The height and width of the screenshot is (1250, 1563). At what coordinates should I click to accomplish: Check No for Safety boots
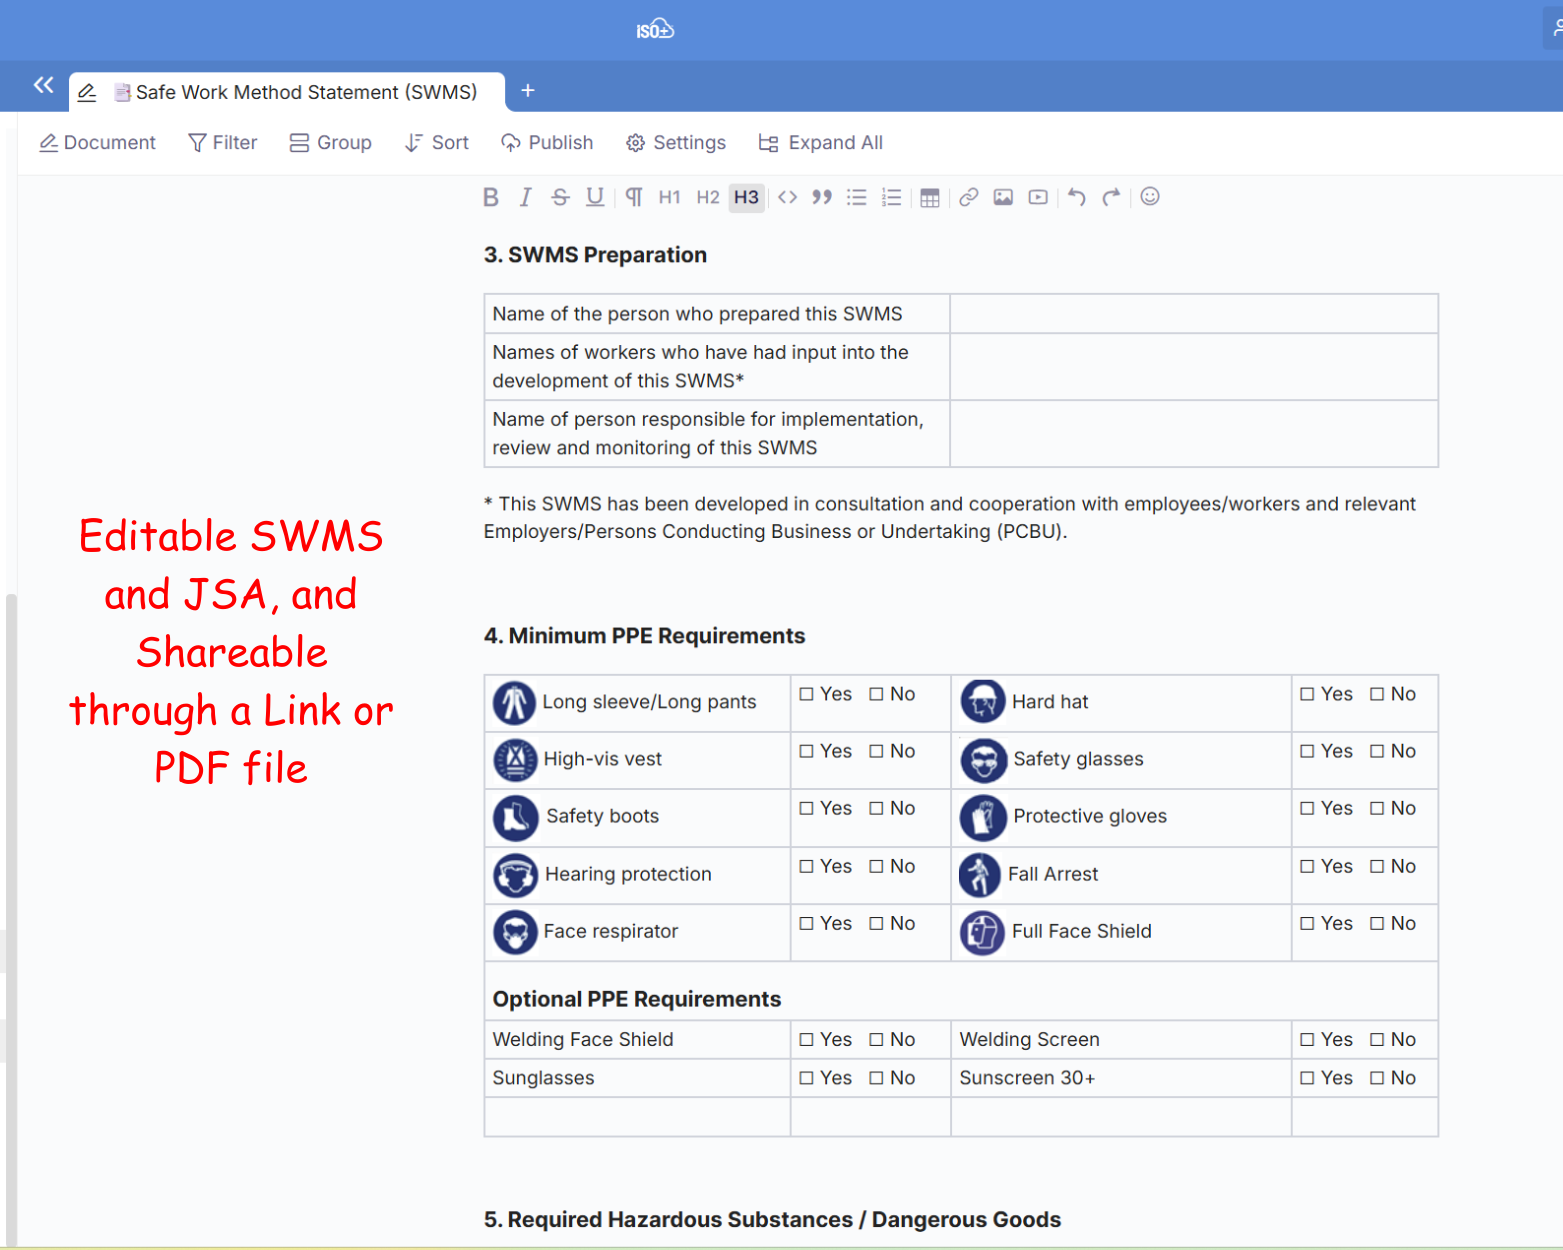click(877, 808)
